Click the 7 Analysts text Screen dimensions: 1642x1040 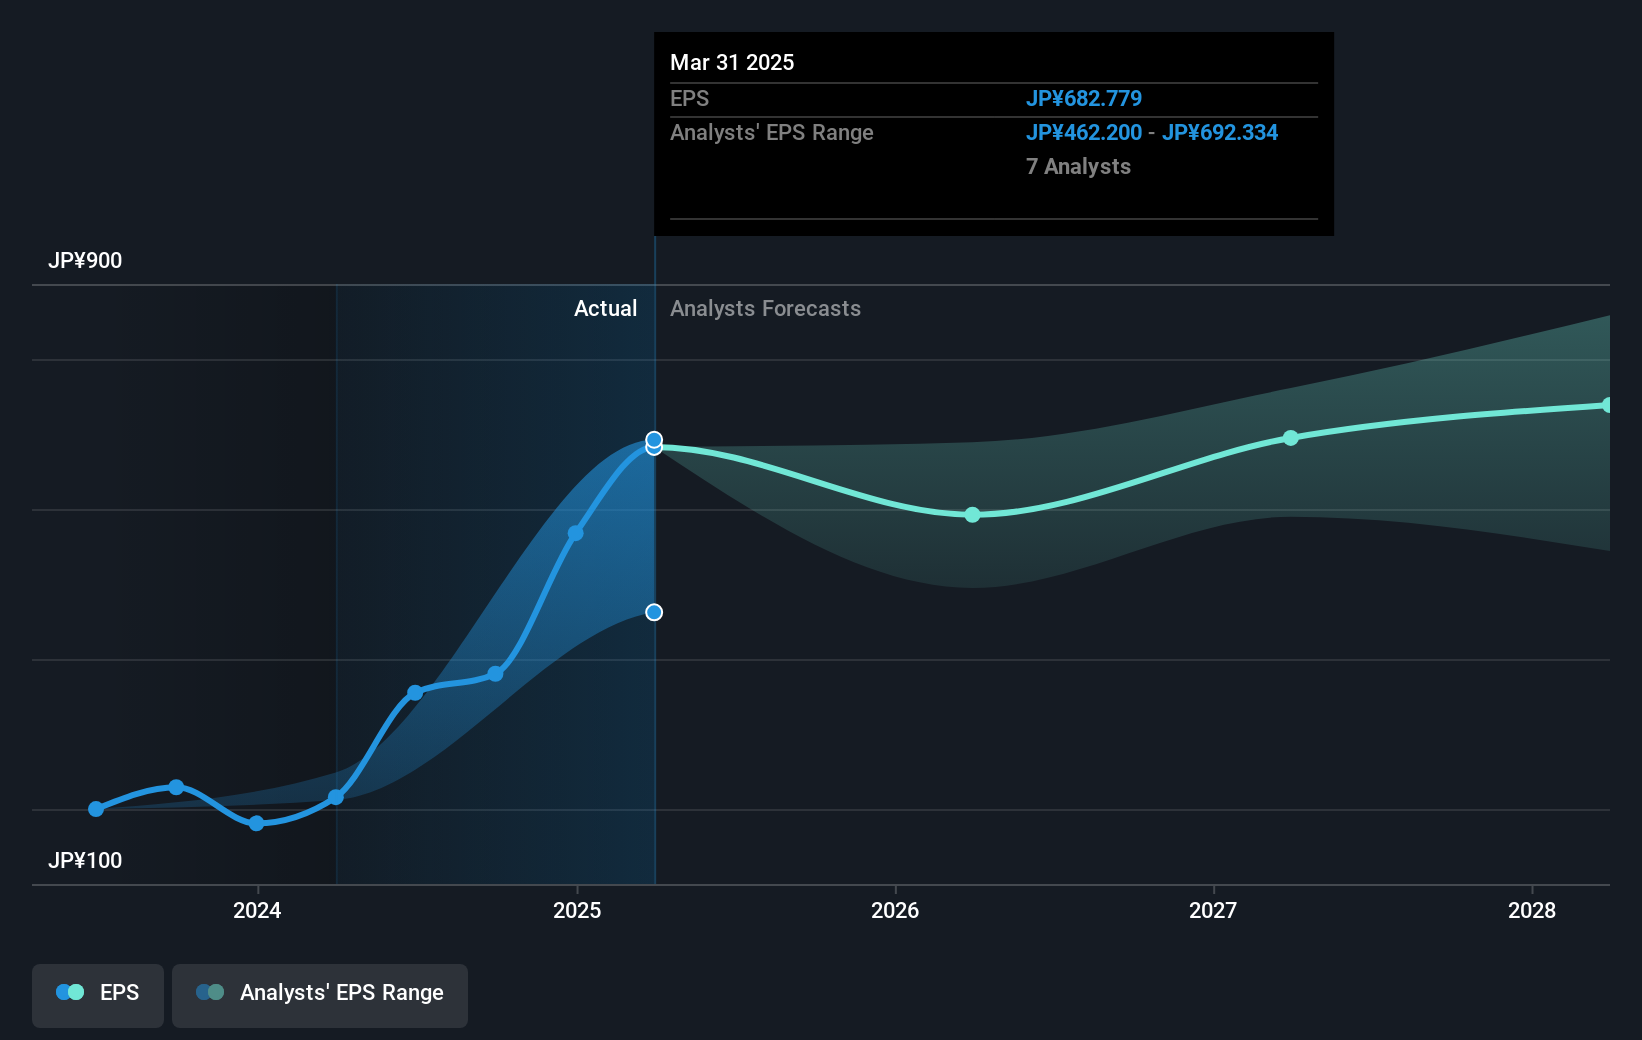(1078, 166)
